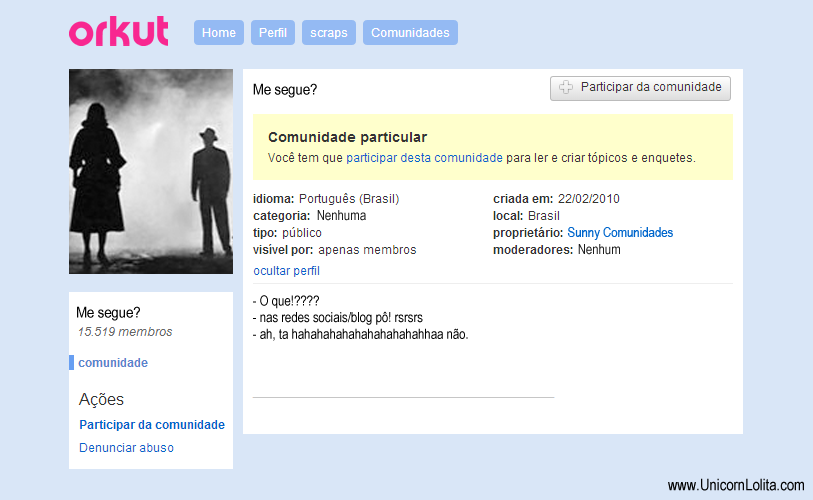Click the orkut logo
Viewport: 813px width, 500px height.
click(119, 31)
